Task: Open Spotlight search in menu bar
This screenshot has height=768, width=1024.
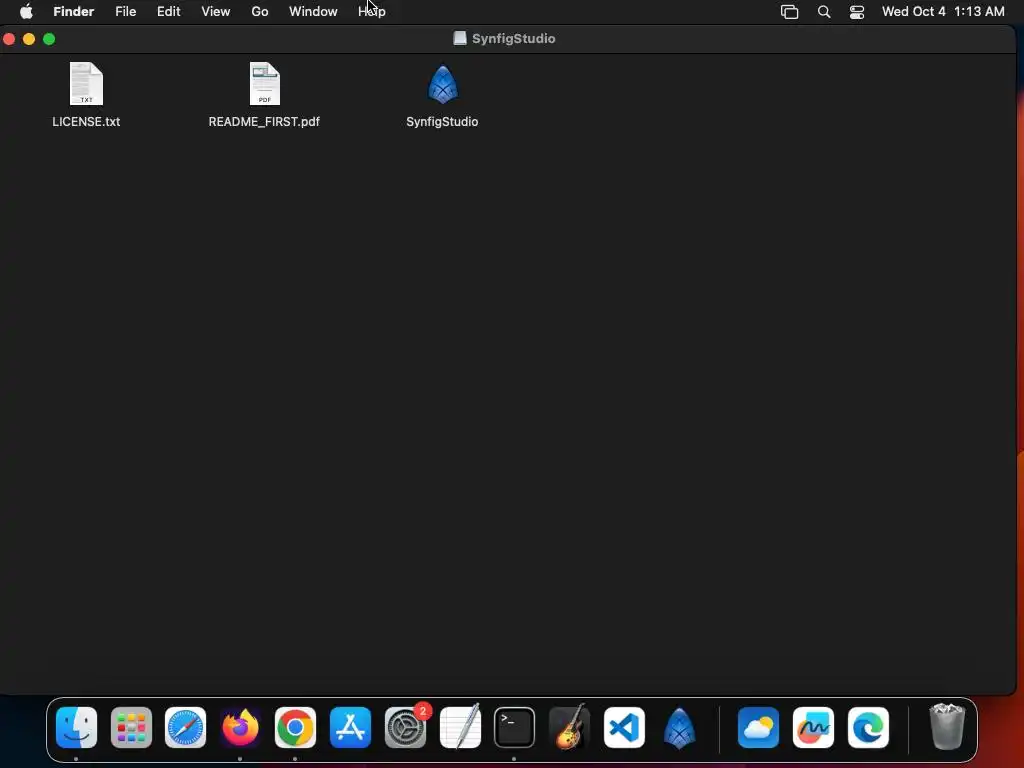Action: click(824, 12)
